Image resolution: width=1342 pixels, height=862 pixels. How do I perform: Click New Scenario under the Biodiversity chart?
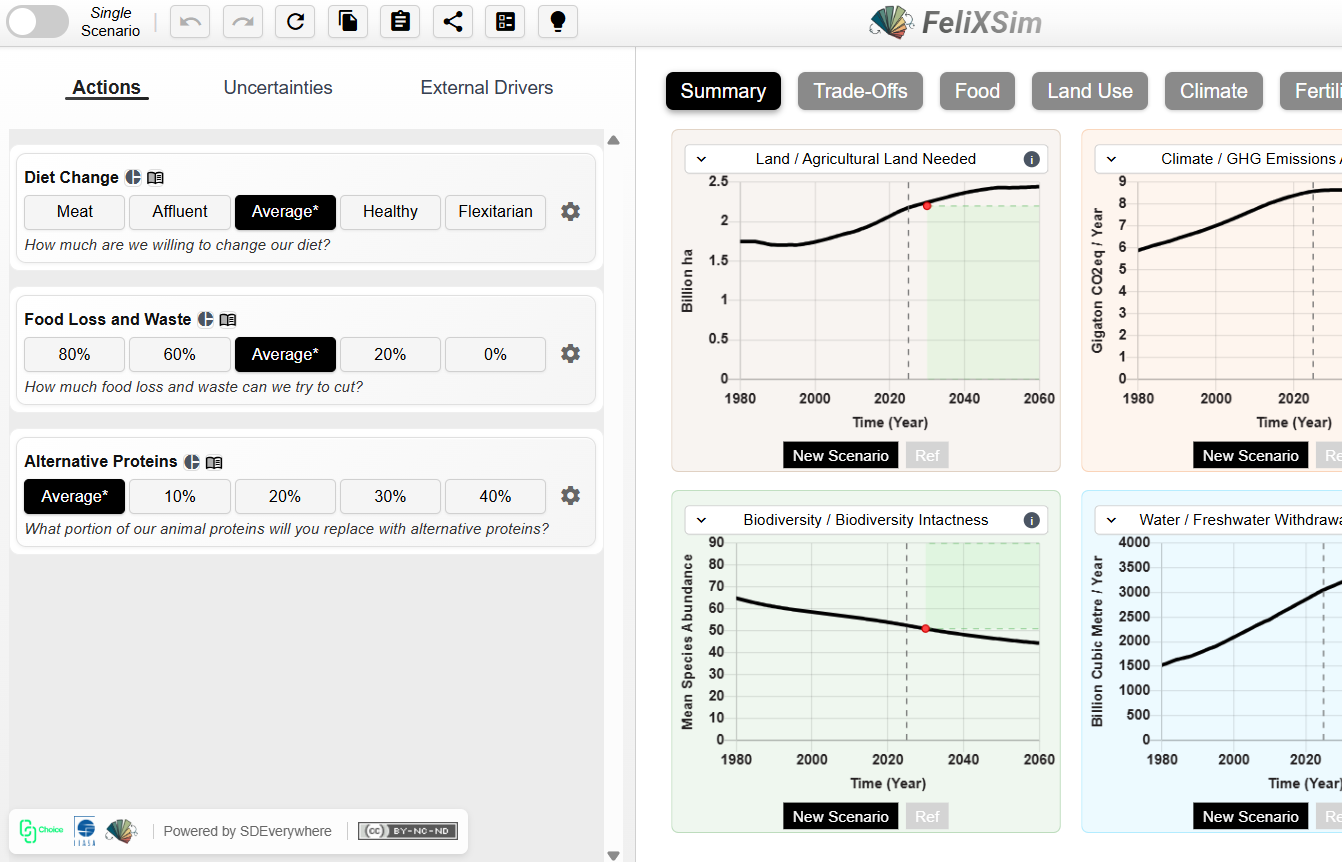(841, 817)
